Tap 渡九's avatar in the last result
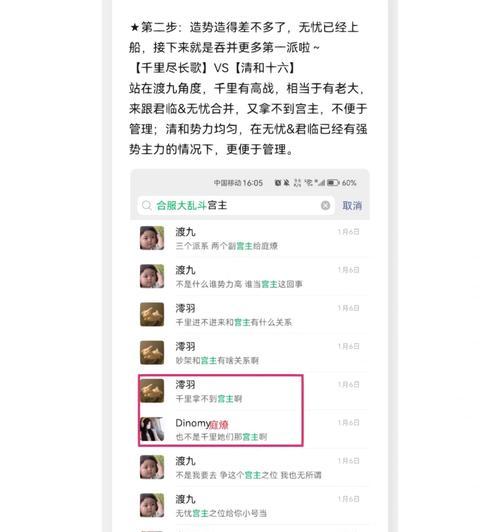Viewport: 500px width, 532px height. coord(152,505)
